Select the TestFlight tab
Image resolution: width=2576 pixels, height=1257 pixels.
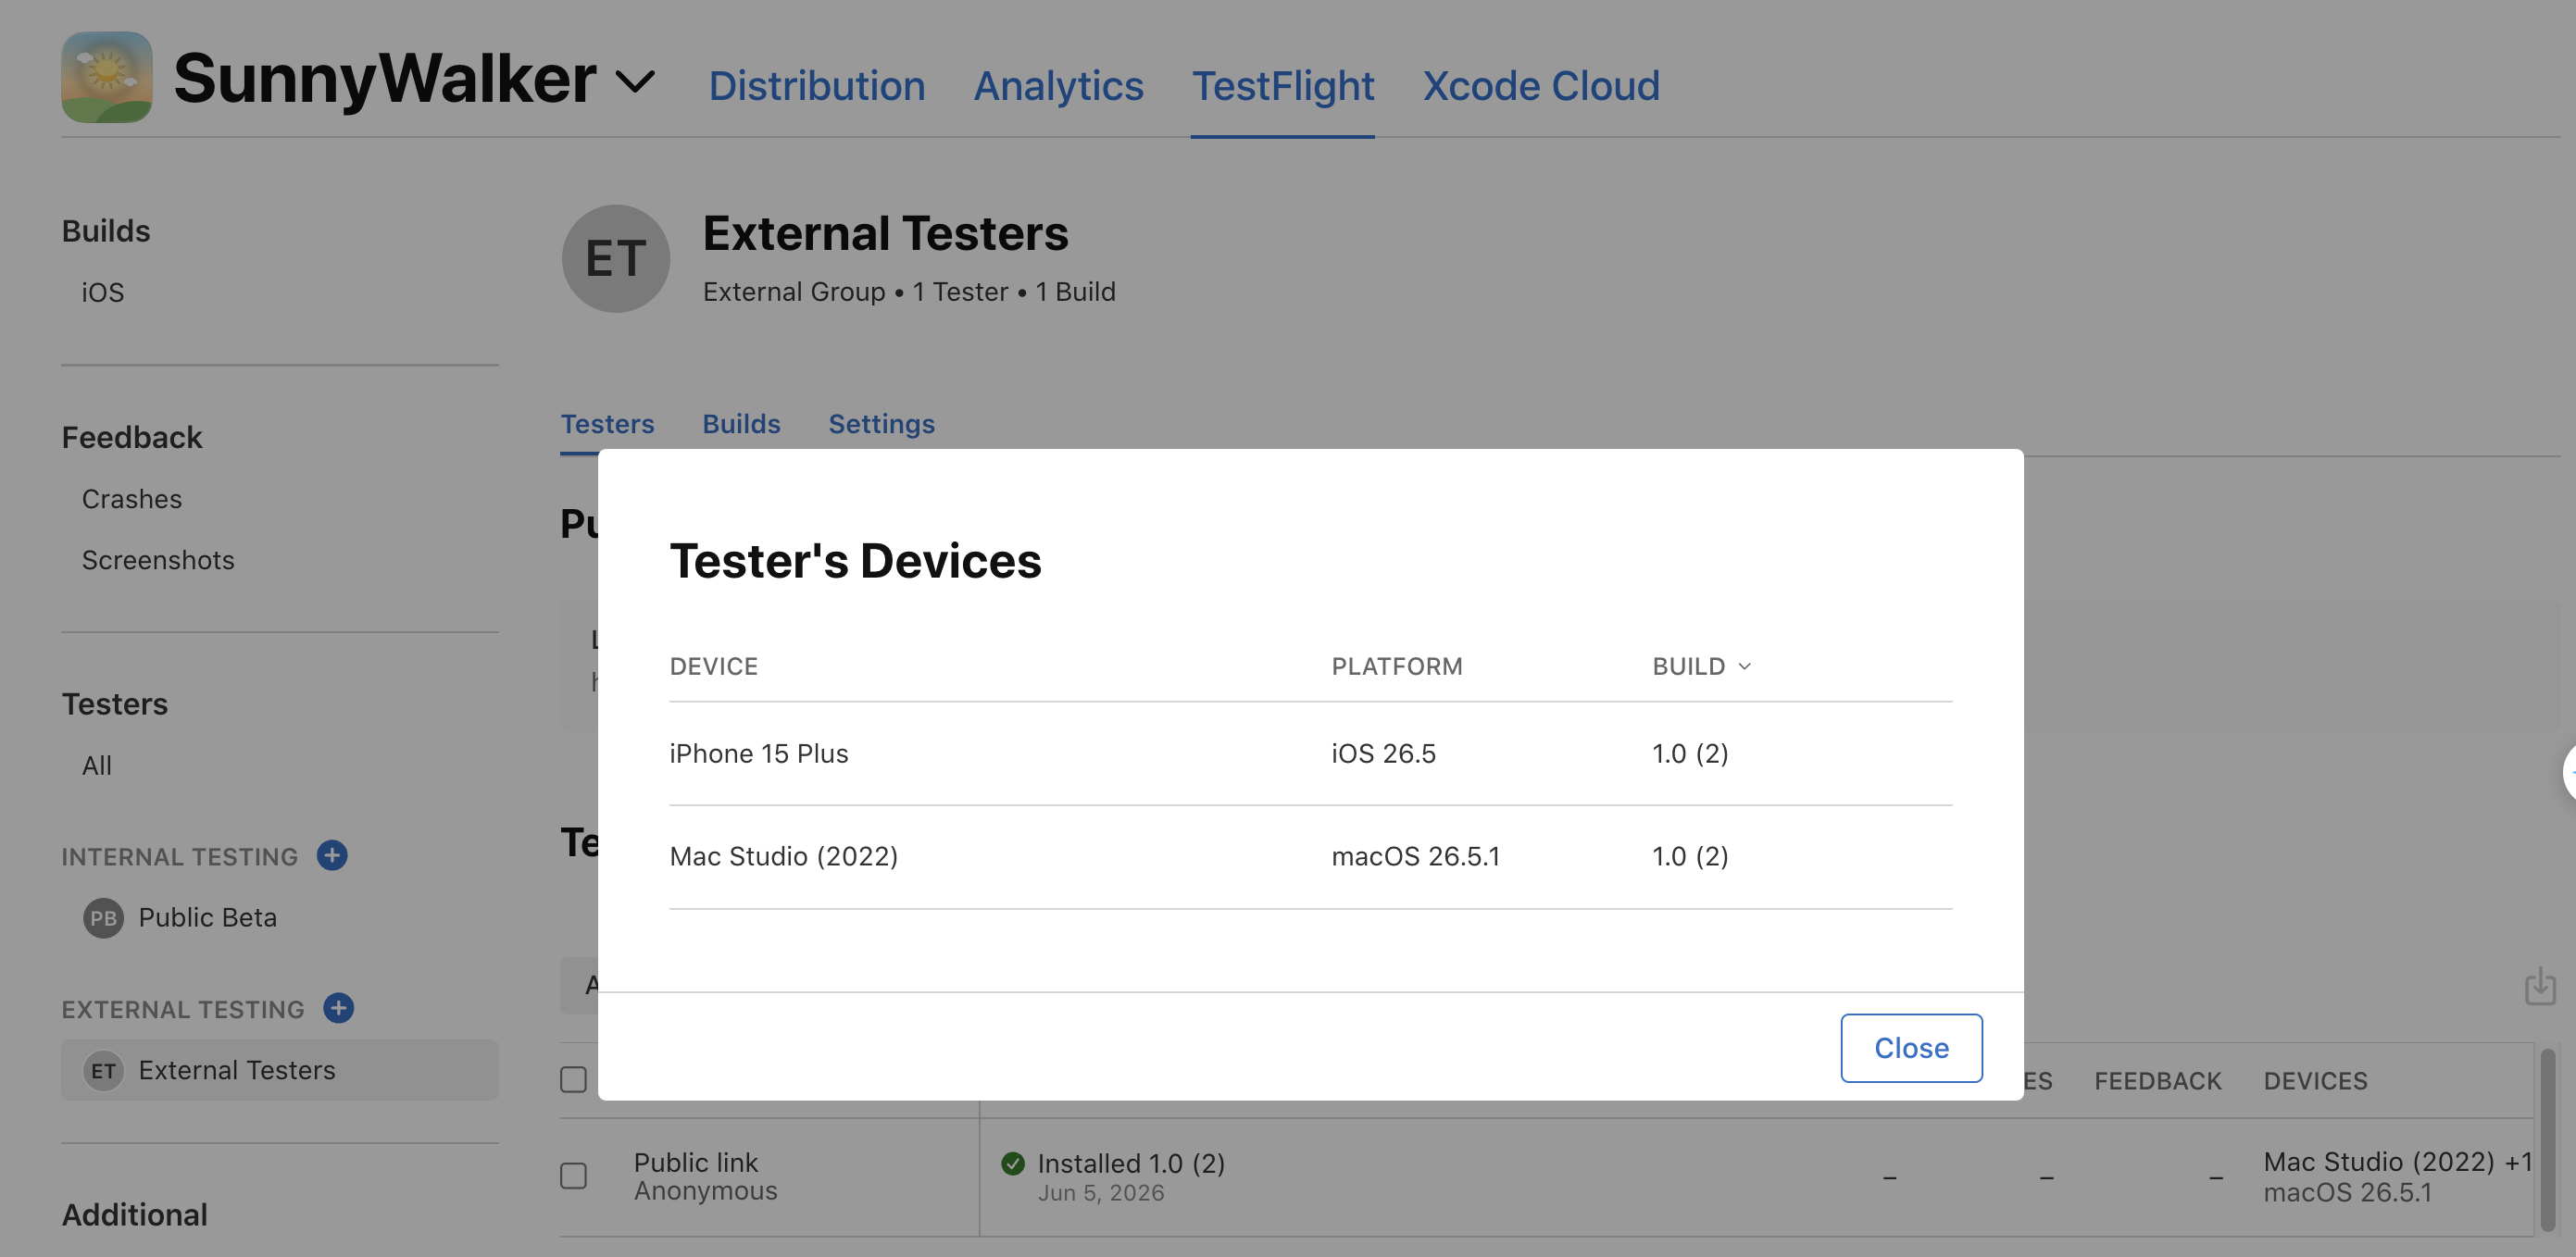(1283, 85)
